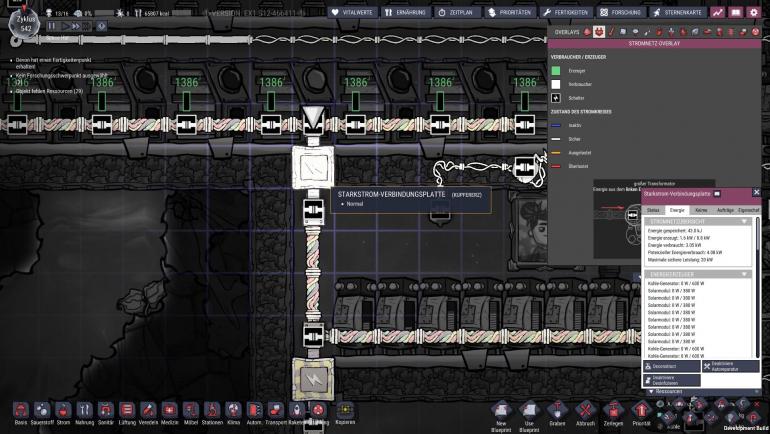Viewport: 770px width, 434px height.
Task: Click the green Erzeuger legend swatch
Action: pos(555,71)
